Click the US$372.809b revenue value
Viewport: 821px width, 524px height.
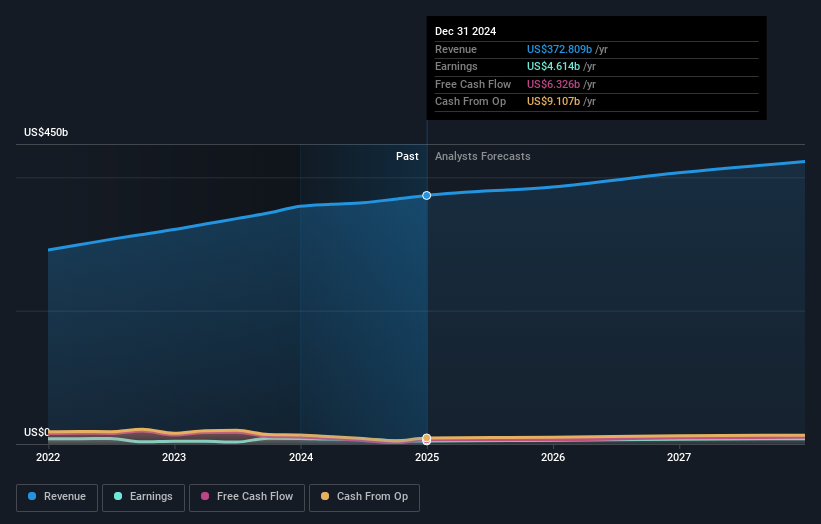559,49
